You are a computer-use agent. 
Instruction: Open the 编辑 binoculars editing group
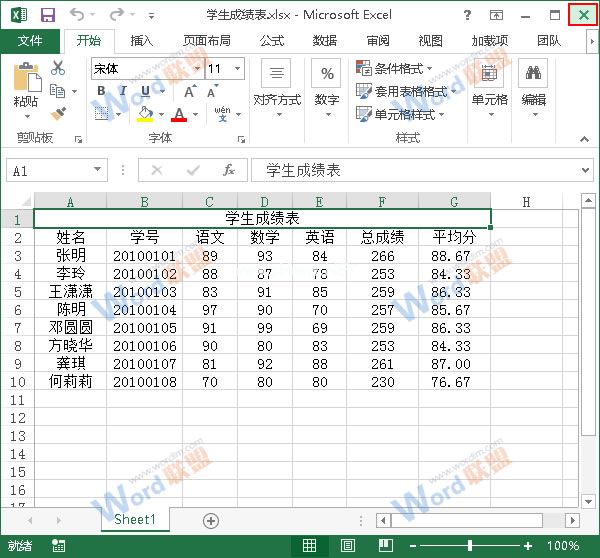pyautogui.click(x=533, y=85)
